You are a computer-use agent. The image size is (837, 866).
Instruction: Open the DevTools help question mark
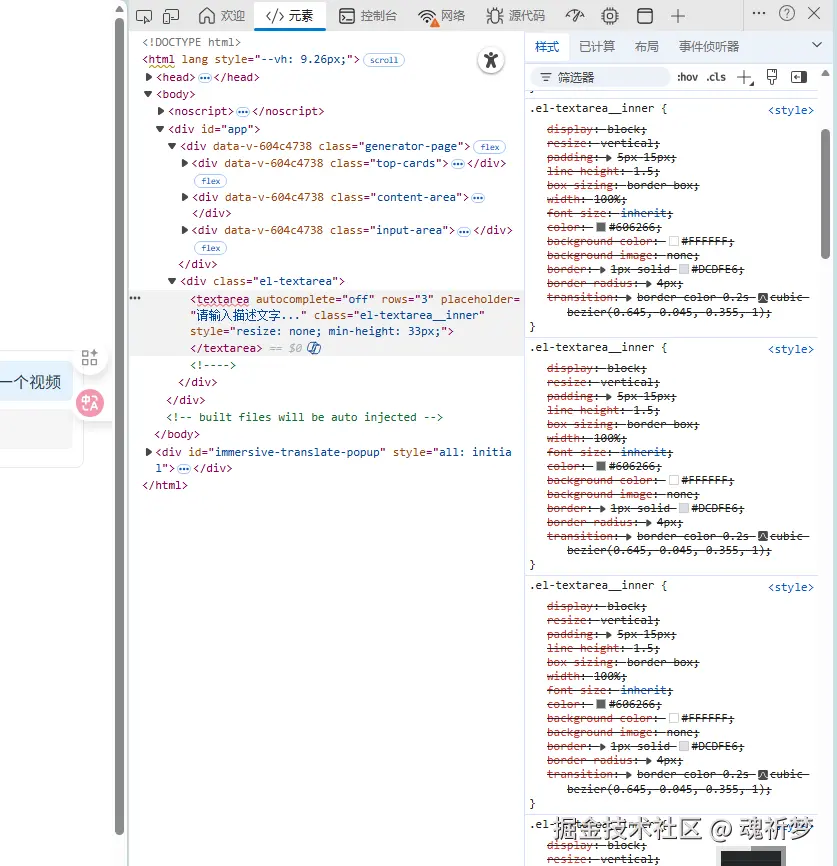(787, 13)
